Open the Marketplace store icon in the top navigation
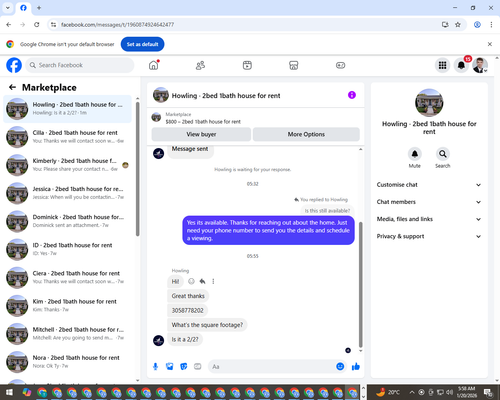The width and height of the screenshot is (500, 400). 293,65
